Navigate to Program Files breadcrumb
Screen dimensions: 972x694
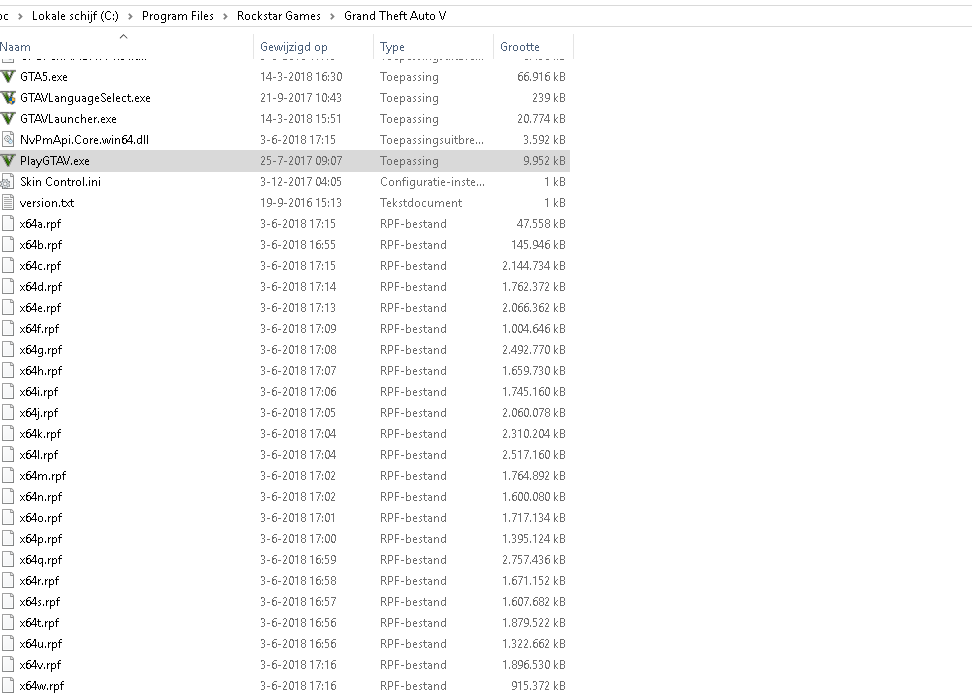click(178, 16)
